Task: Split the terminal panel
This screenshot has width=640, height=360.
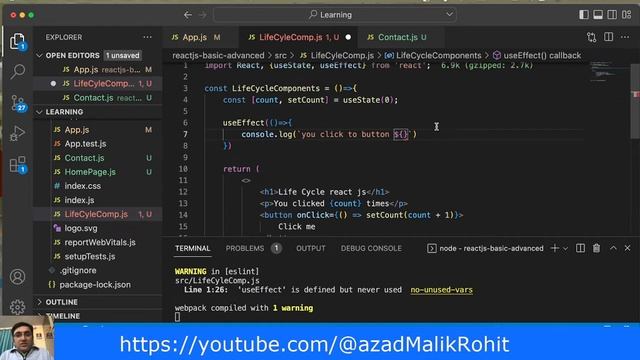Action: [x=580, y=248]
